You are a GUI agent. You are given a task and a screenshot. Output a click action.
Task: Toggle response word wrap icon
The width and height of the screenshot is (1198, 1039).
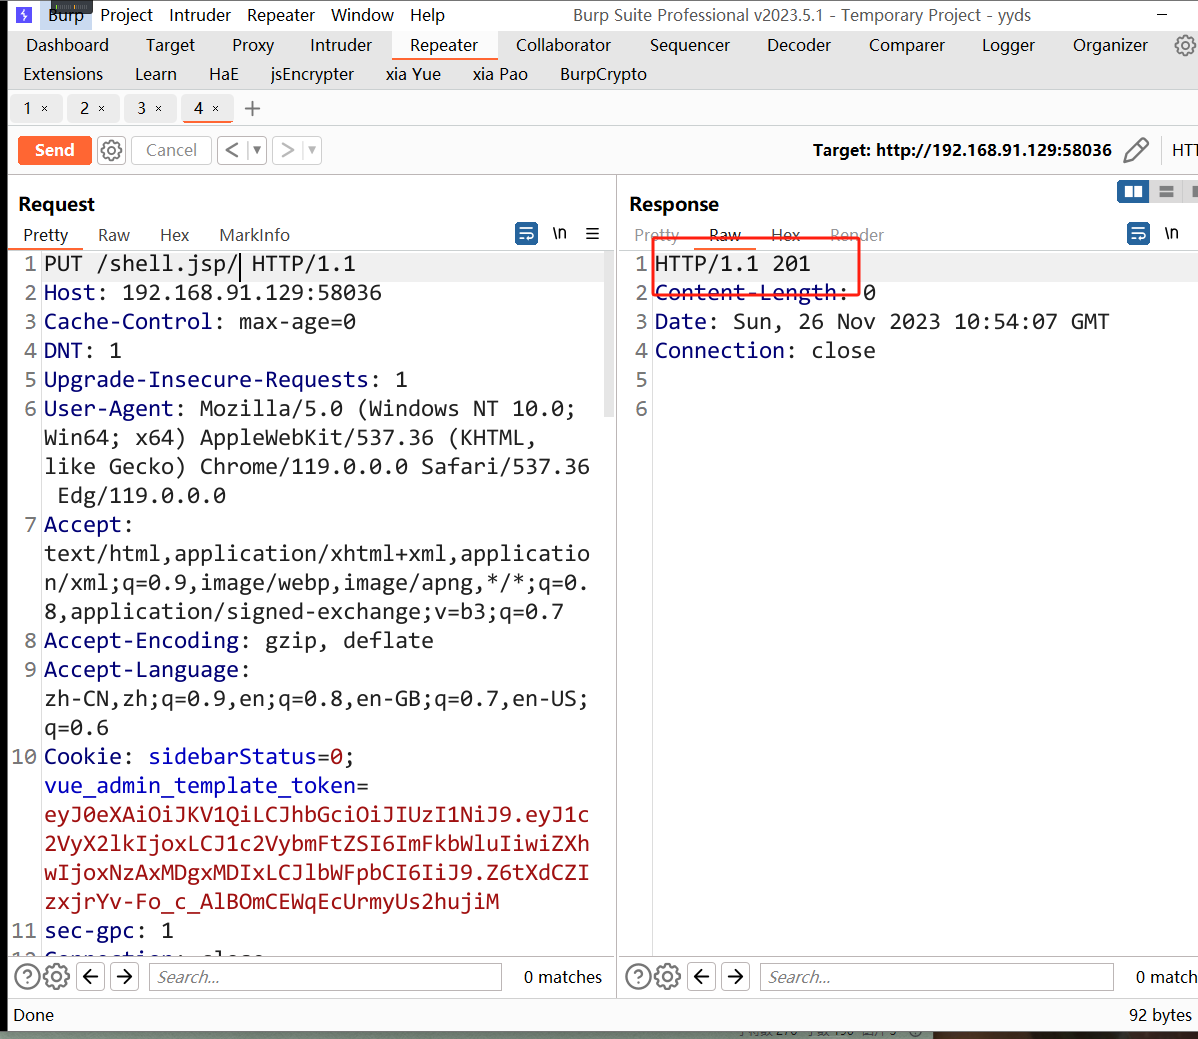1138,234
